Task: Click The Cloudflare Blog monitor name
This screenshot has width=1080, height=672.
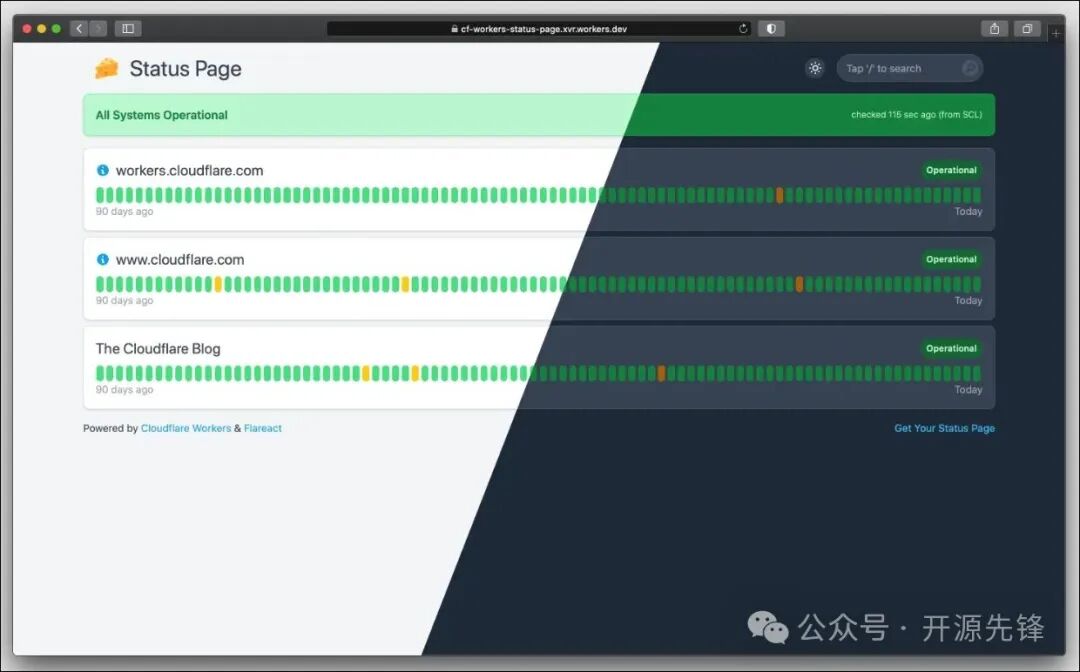Action: coord(158,348)
